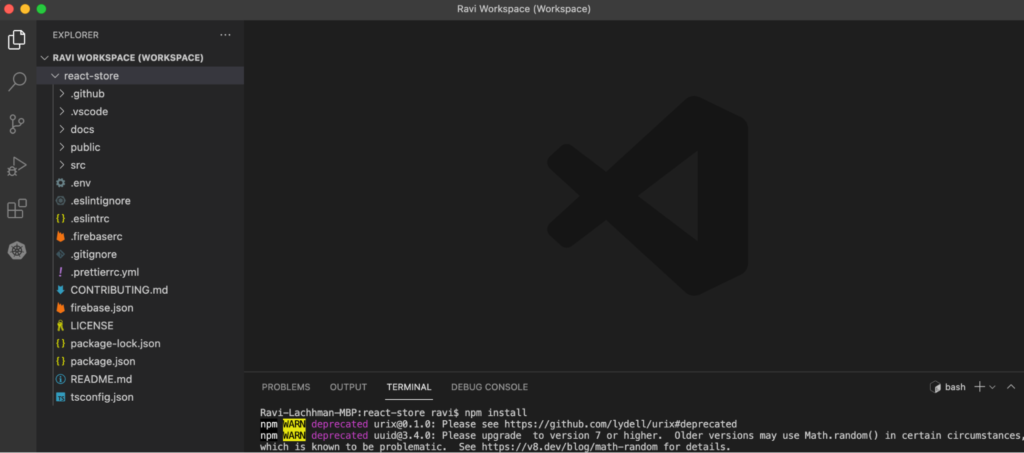Viewport: 1024px width, 453px height.
Task: Maximize the panel with the up chevron
Action: coord(1011,387)
